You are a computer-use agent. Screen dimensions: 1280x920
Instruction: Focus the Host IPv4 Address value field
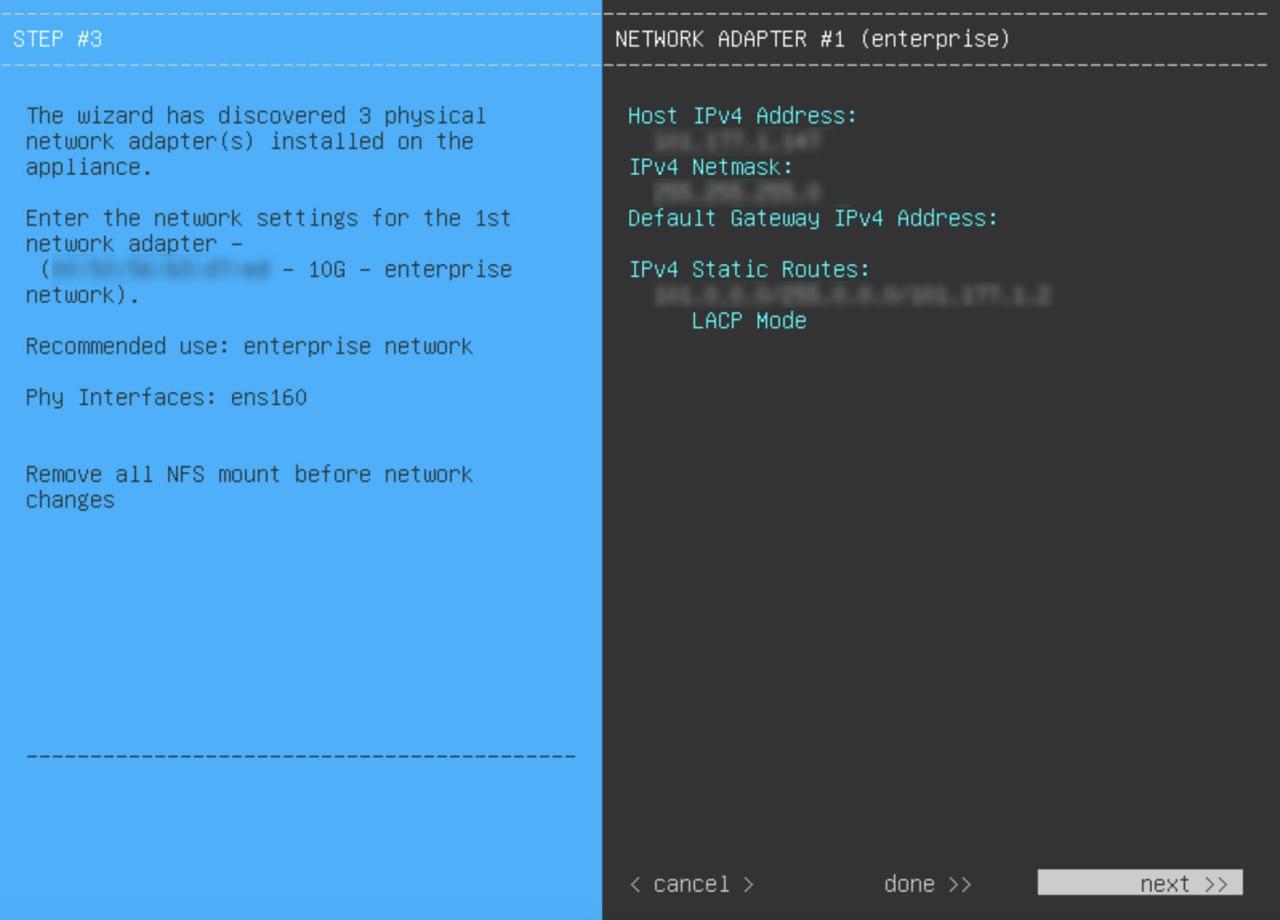738,142
